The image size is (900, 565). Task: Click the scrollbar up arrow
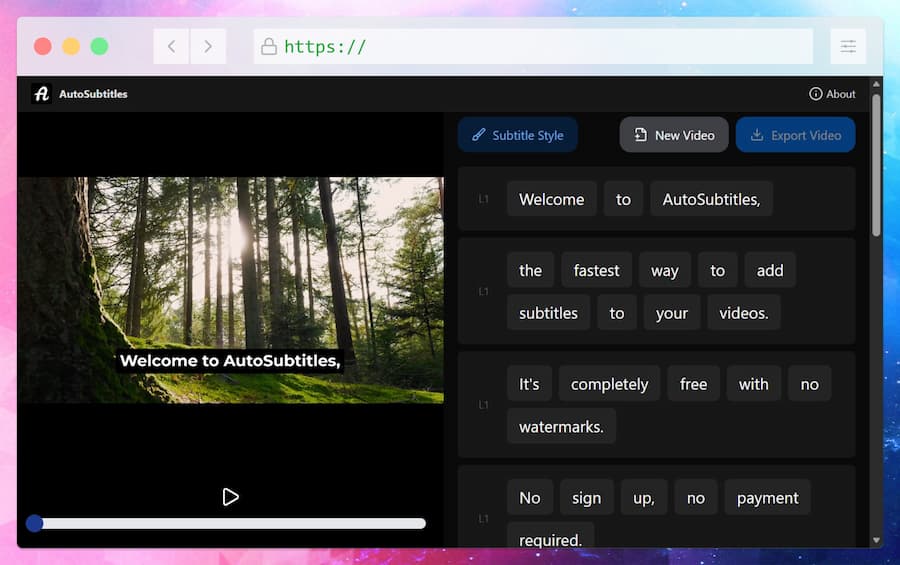(x=876, y=84)
